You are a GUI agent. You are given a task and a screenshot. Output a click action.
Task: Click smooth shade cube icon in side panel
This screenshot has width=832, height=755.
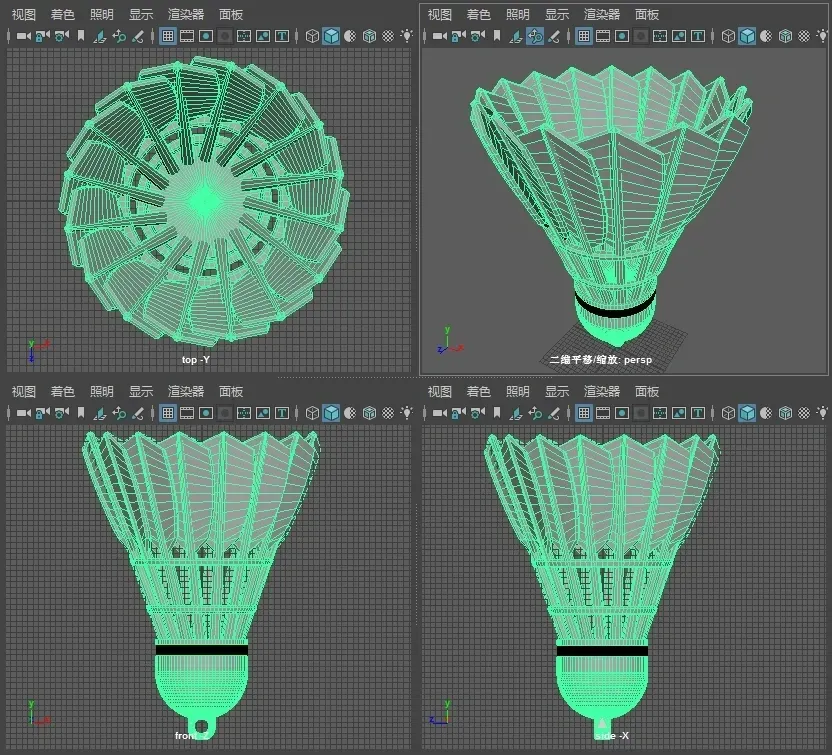point(747,413)
